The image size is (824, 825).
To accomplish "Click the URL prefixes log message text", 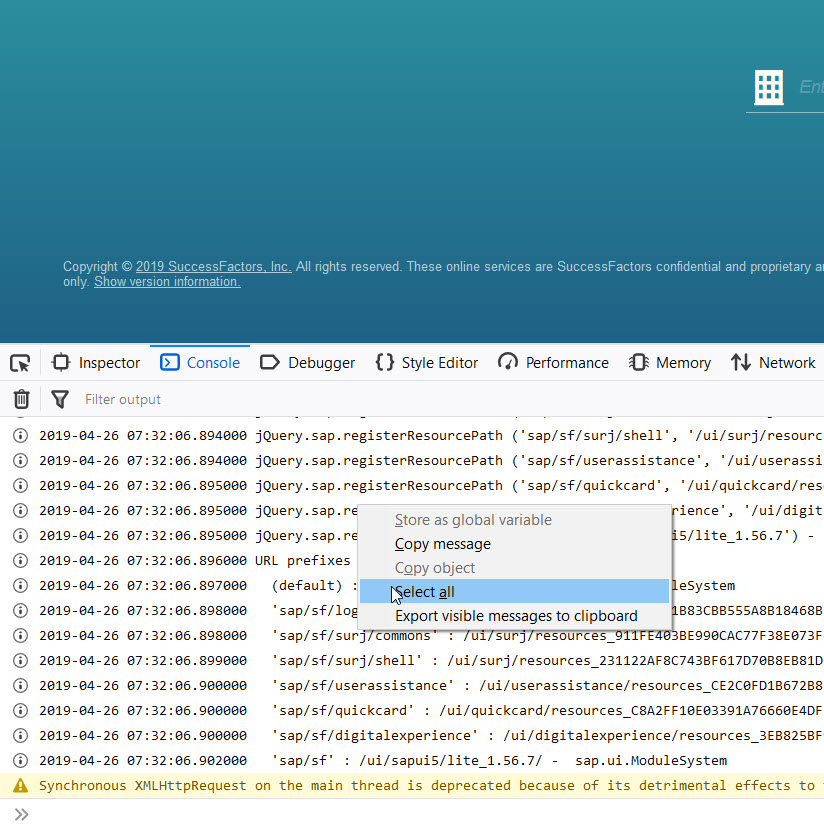I will click(303, 561).
